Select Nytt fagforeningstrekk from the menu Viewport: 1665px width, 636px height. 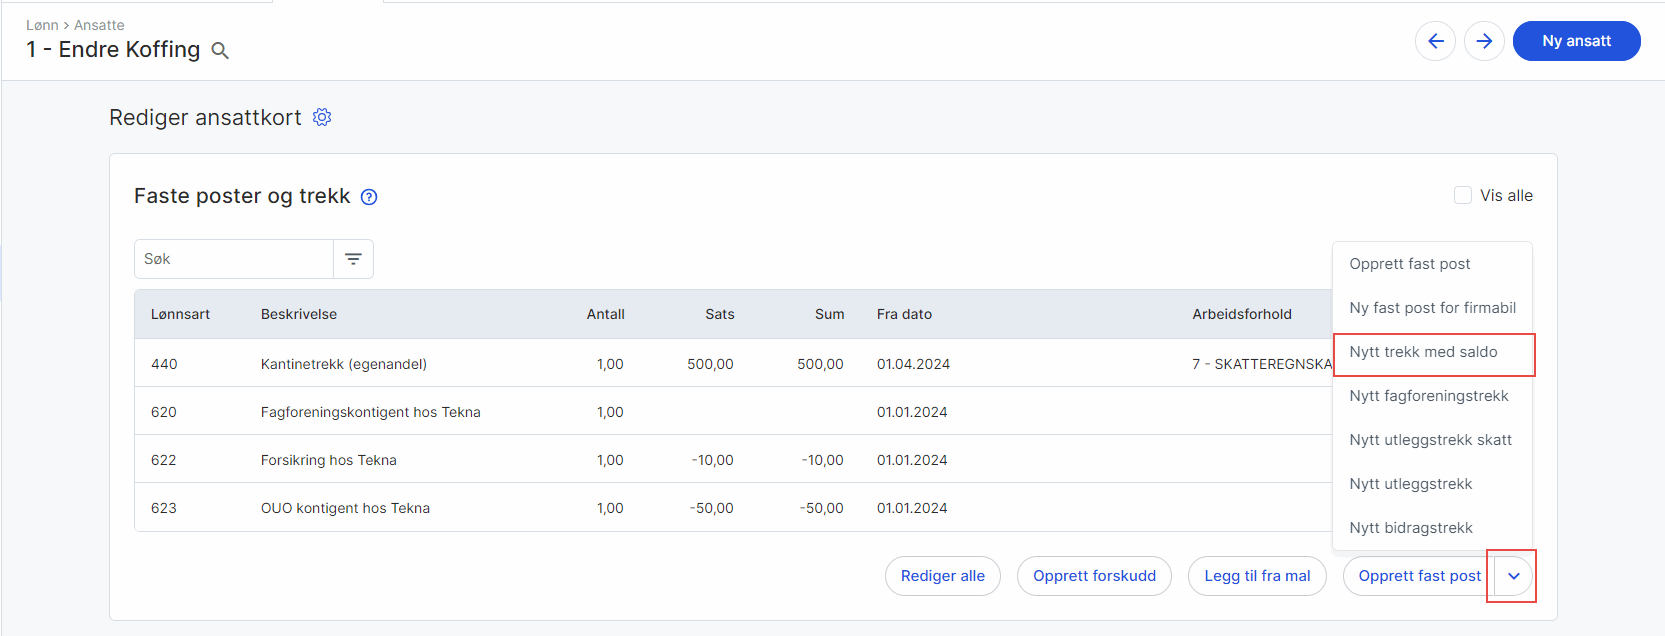[1428, 396]
